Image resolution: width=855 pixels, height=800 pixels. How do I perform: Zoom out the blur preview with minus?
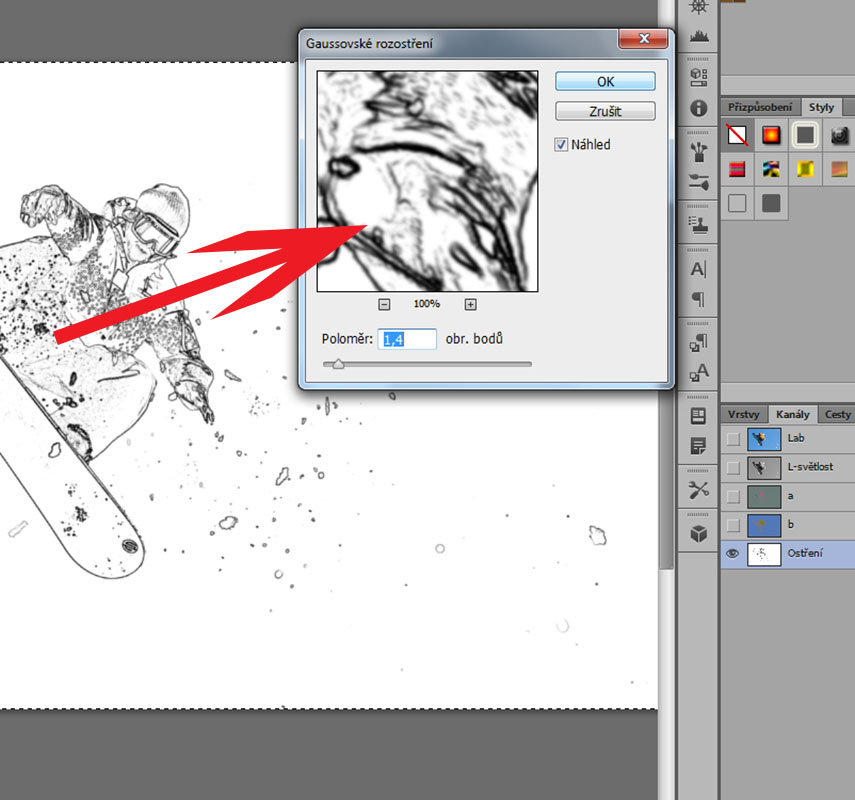coord(384,304)
